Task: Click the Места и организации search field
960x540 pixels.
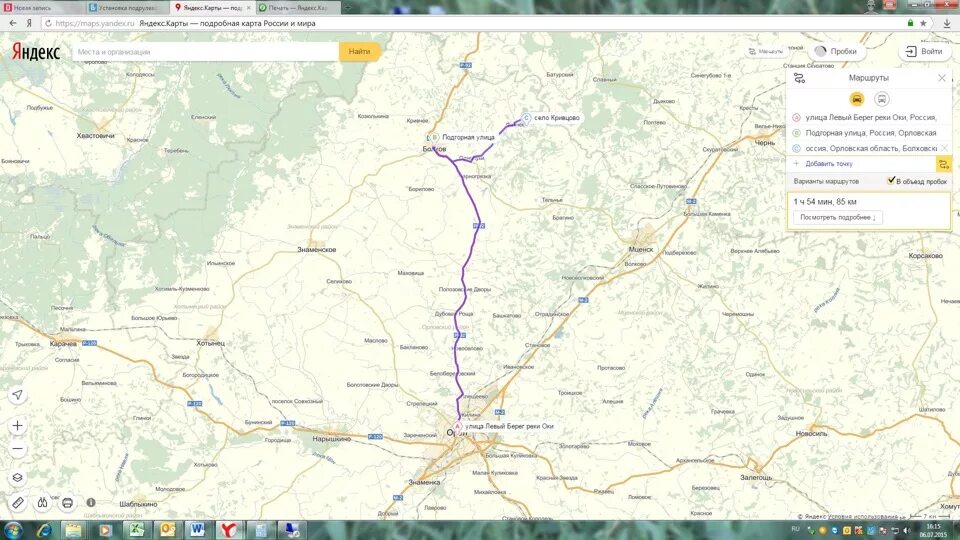Action: click(x=206, y=52)
